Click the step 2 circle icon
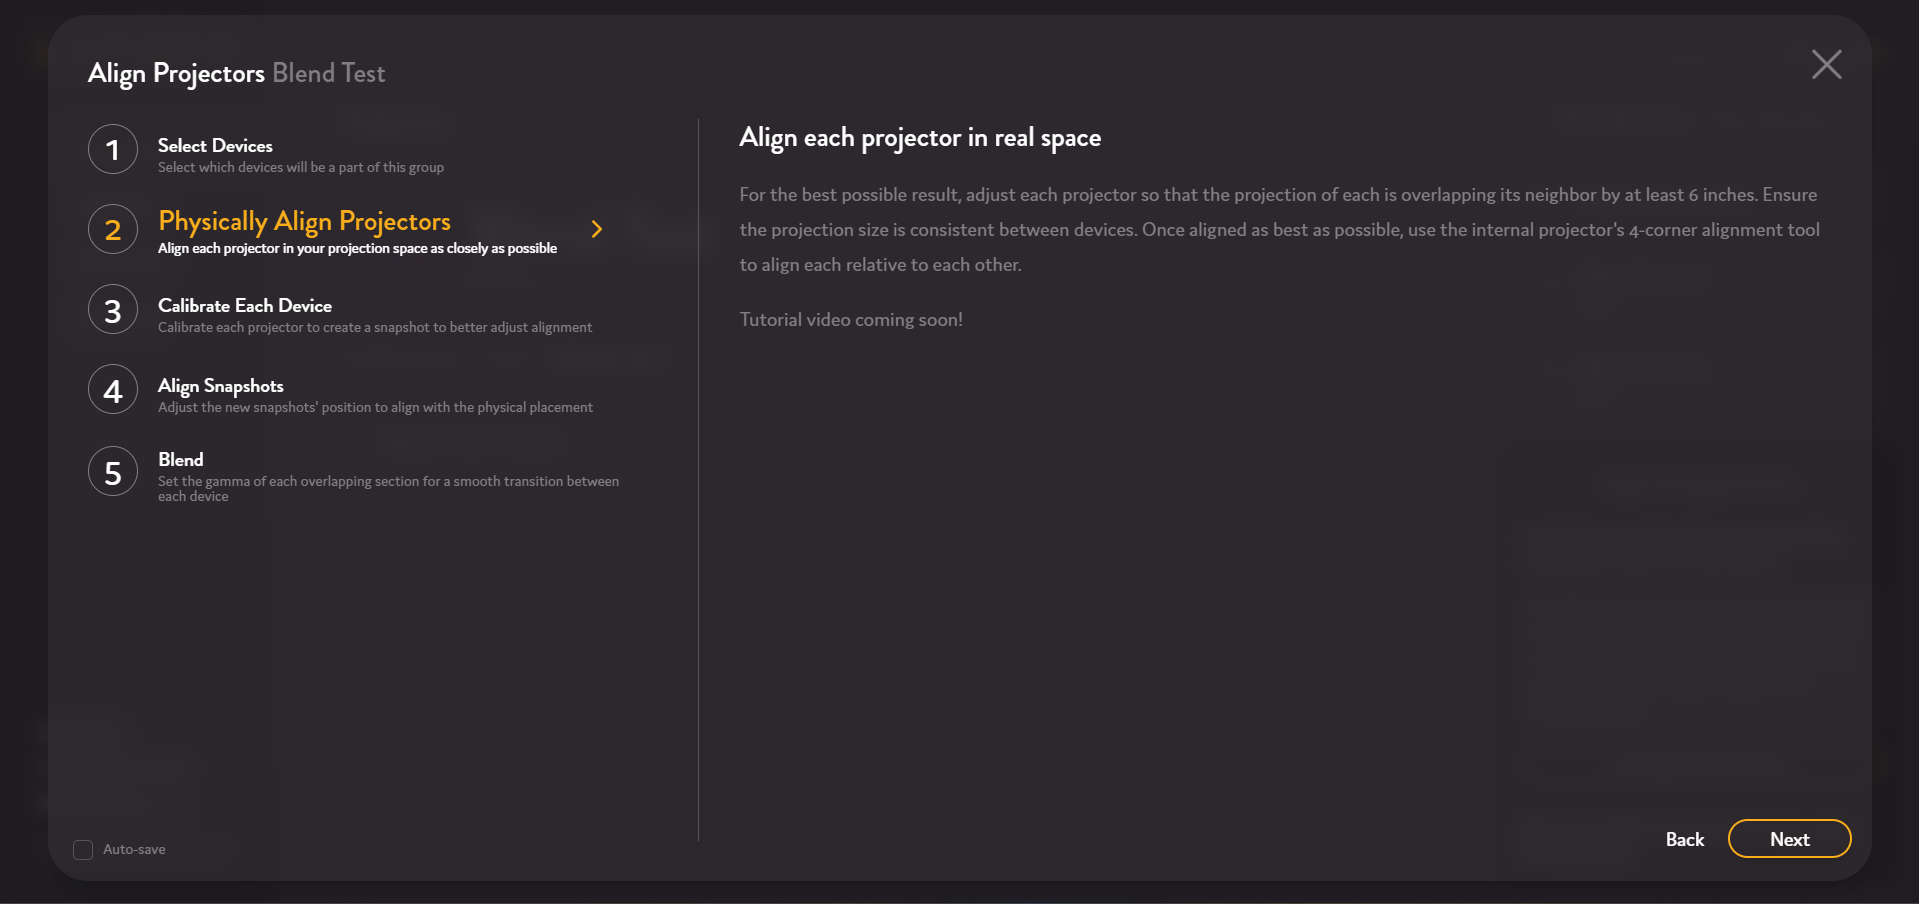 (x=113, y=230)
